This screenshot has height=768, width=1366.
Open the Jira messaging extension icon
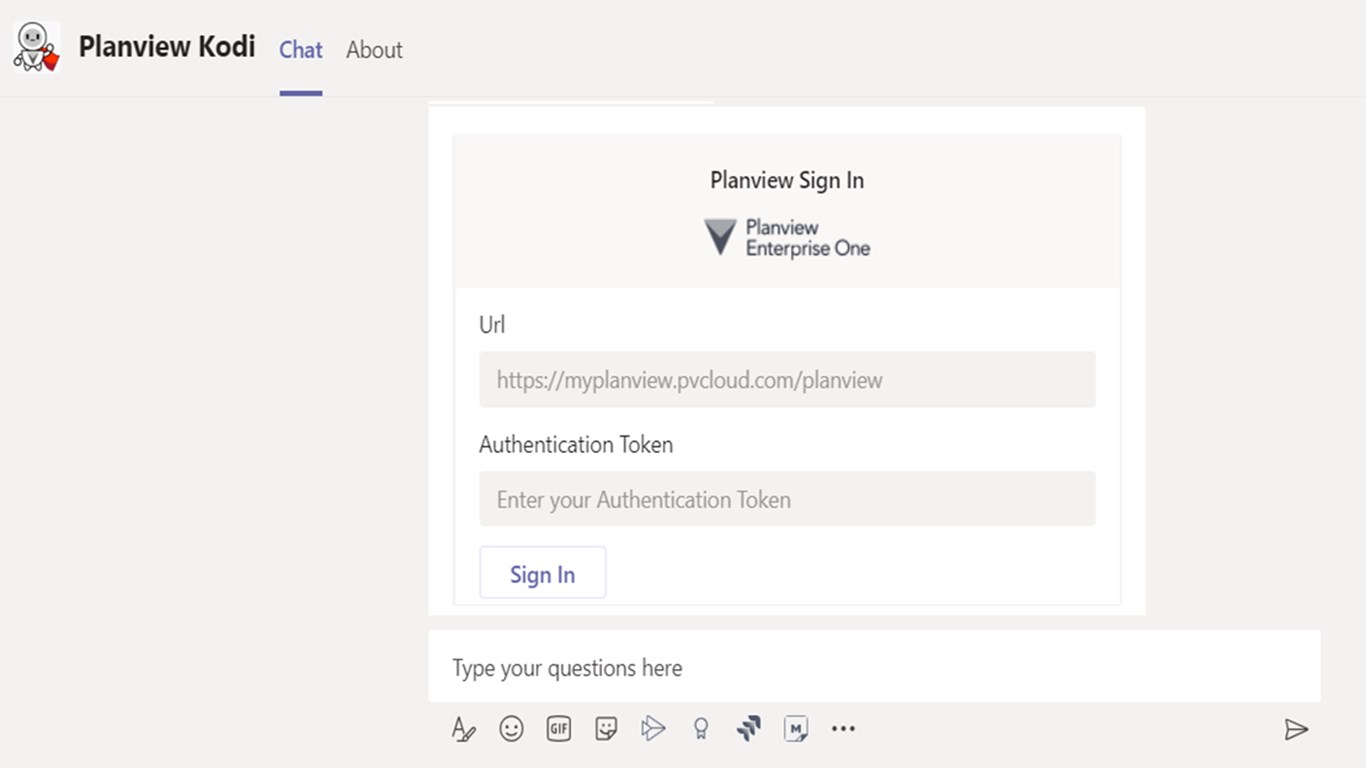tap(748, 729)
